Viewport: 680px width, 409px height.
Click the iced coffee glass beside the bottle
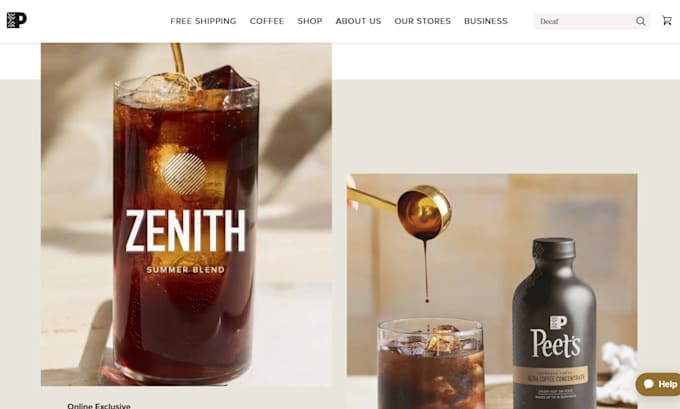[430, 363]
